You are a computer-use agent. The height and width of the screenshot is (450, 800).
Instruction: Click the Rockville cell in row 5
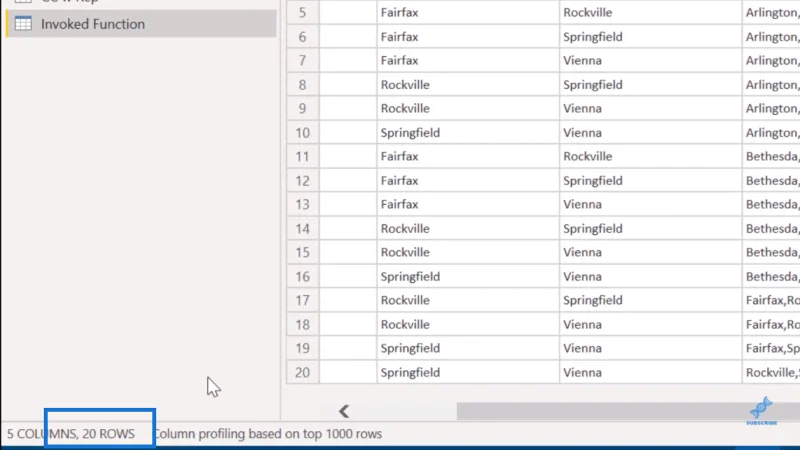pyautogui.click(x=651, y=12)
